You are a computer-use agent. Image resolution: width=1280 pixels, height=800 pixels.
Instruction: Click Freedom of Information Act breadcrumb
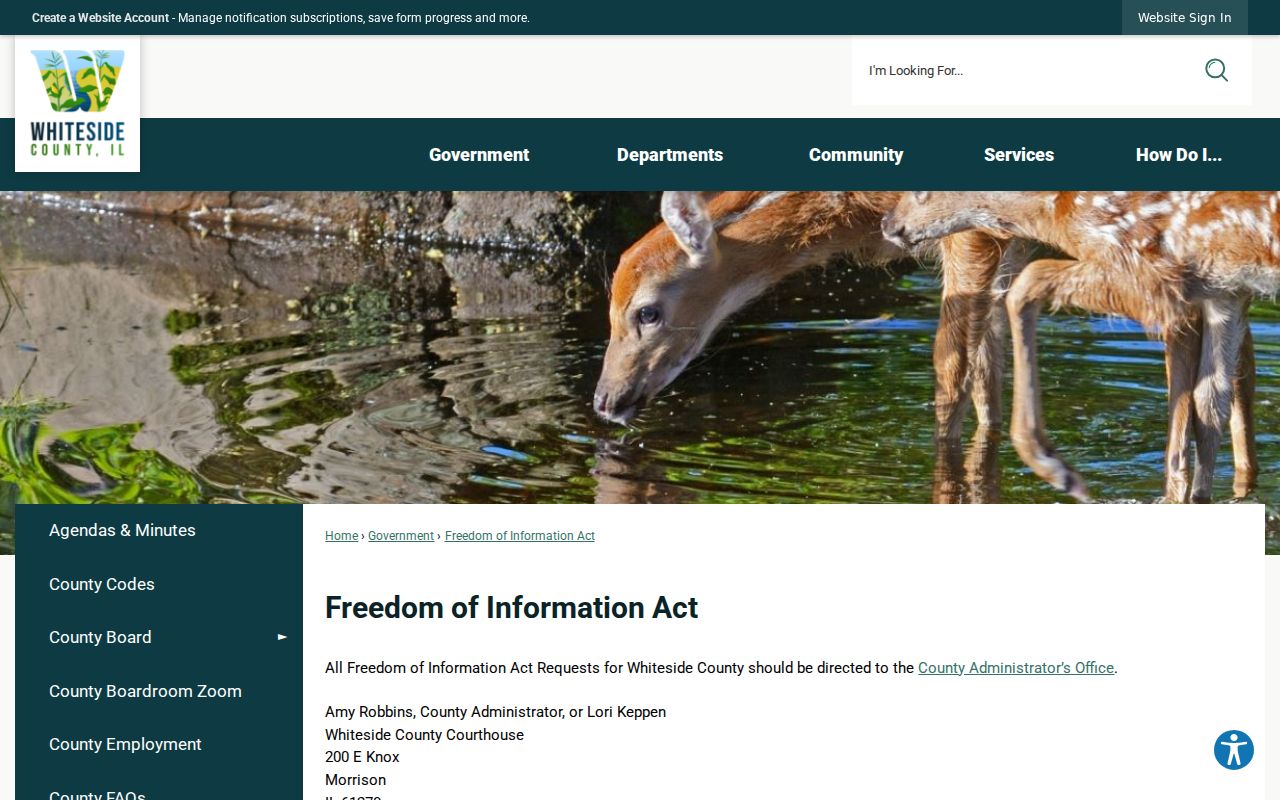click(520, 536)
